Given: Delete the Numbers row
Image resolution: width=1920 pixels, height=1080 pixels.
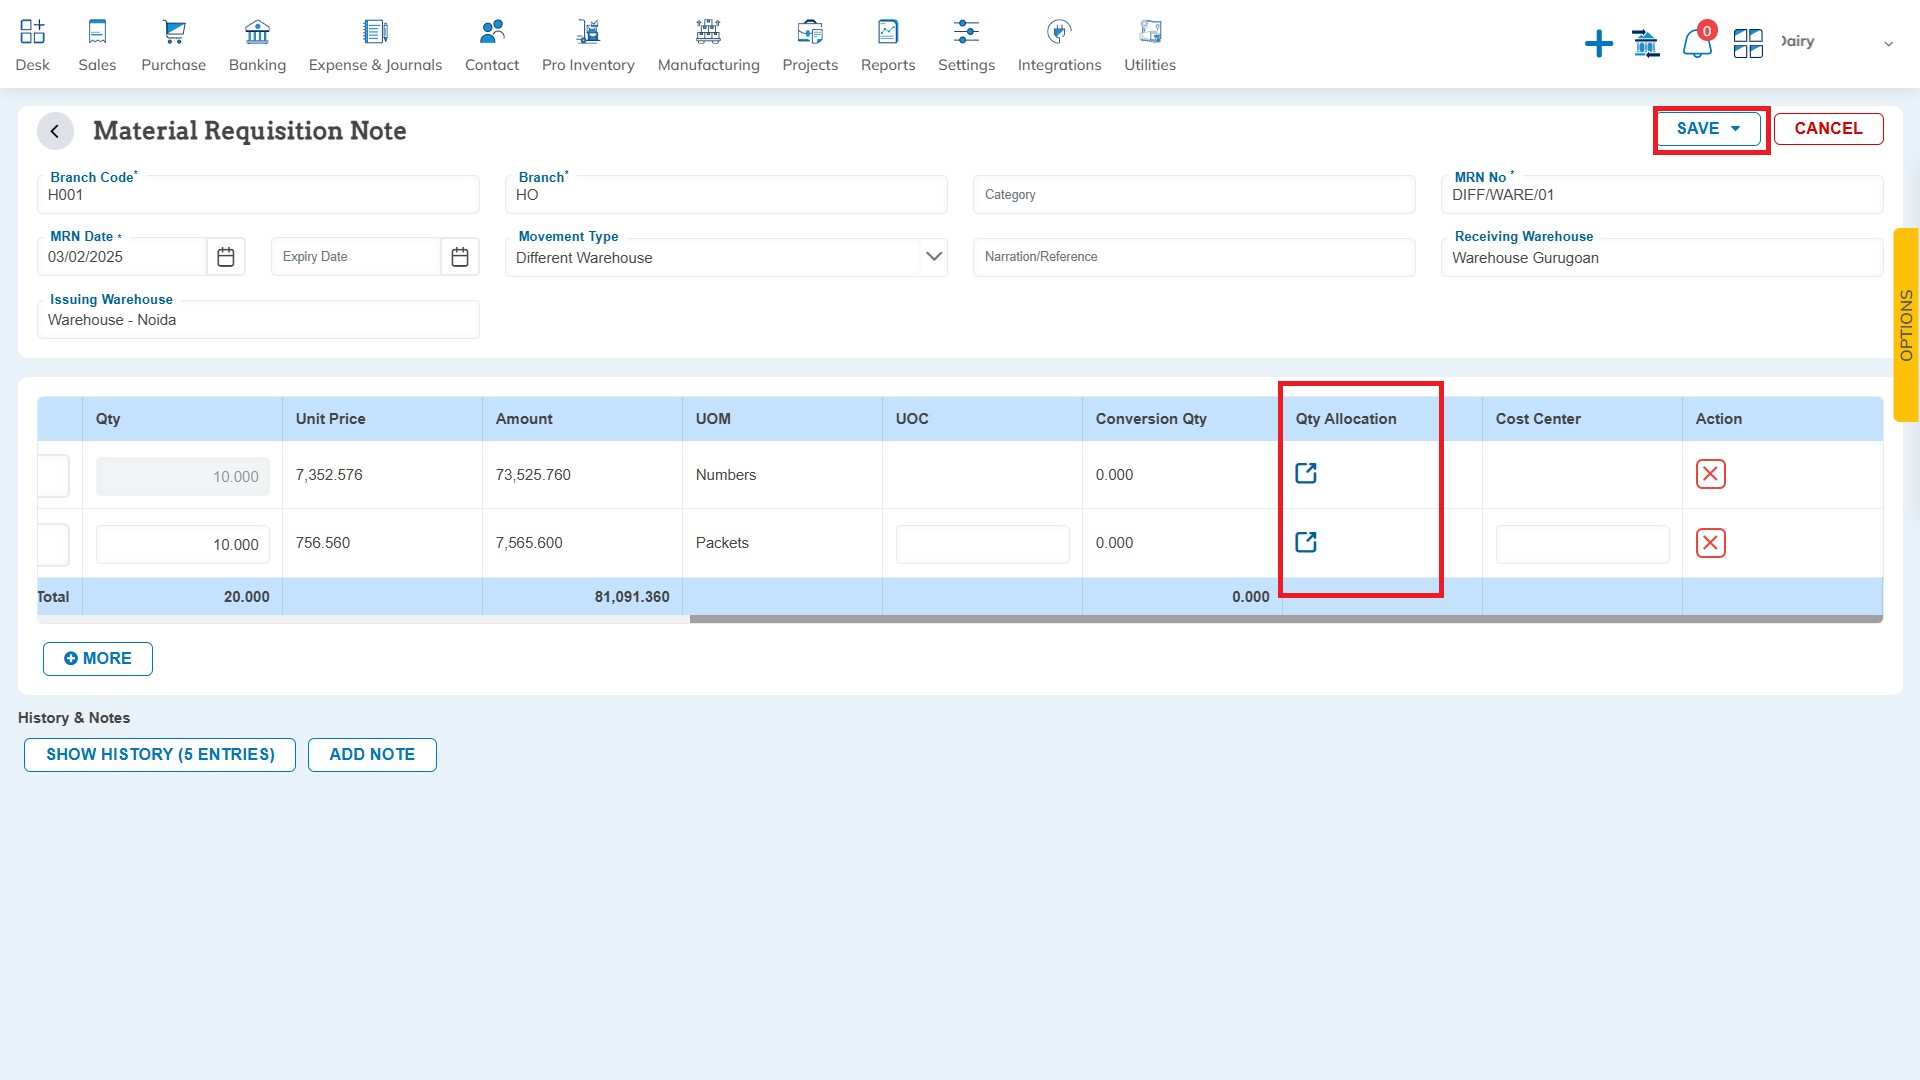Looking at the screenshot, I should coord(1710,474).
